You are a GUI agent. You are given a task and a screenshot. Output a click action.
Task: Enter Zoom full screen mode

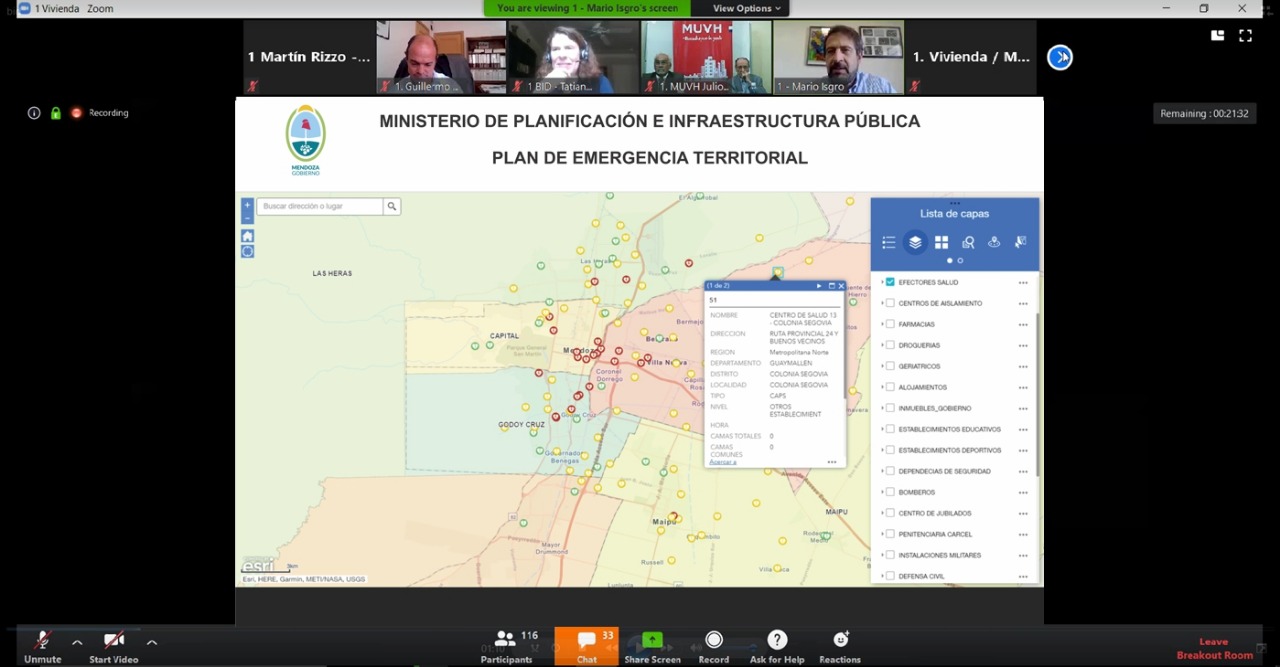point(1245,35)
